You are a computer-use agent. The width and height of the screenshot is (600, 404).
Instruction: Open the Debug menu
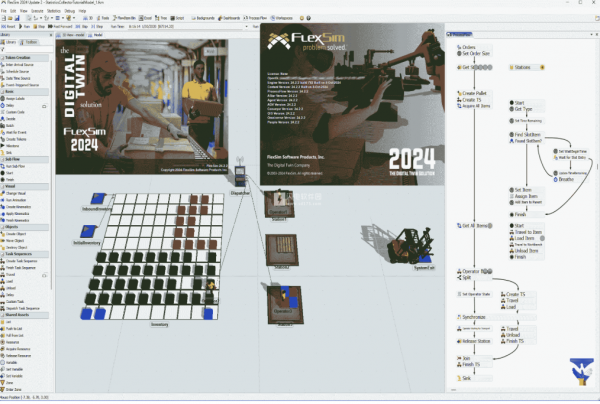(69, 11)
